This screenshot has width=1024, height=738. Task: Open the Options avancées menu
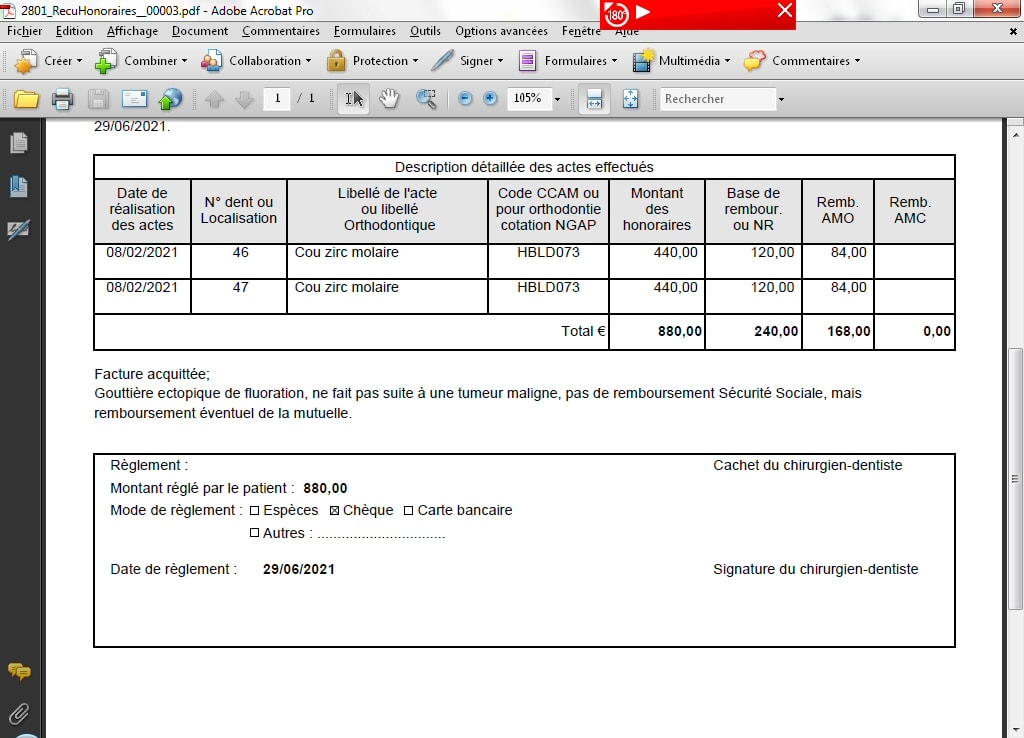pos(501,31)
